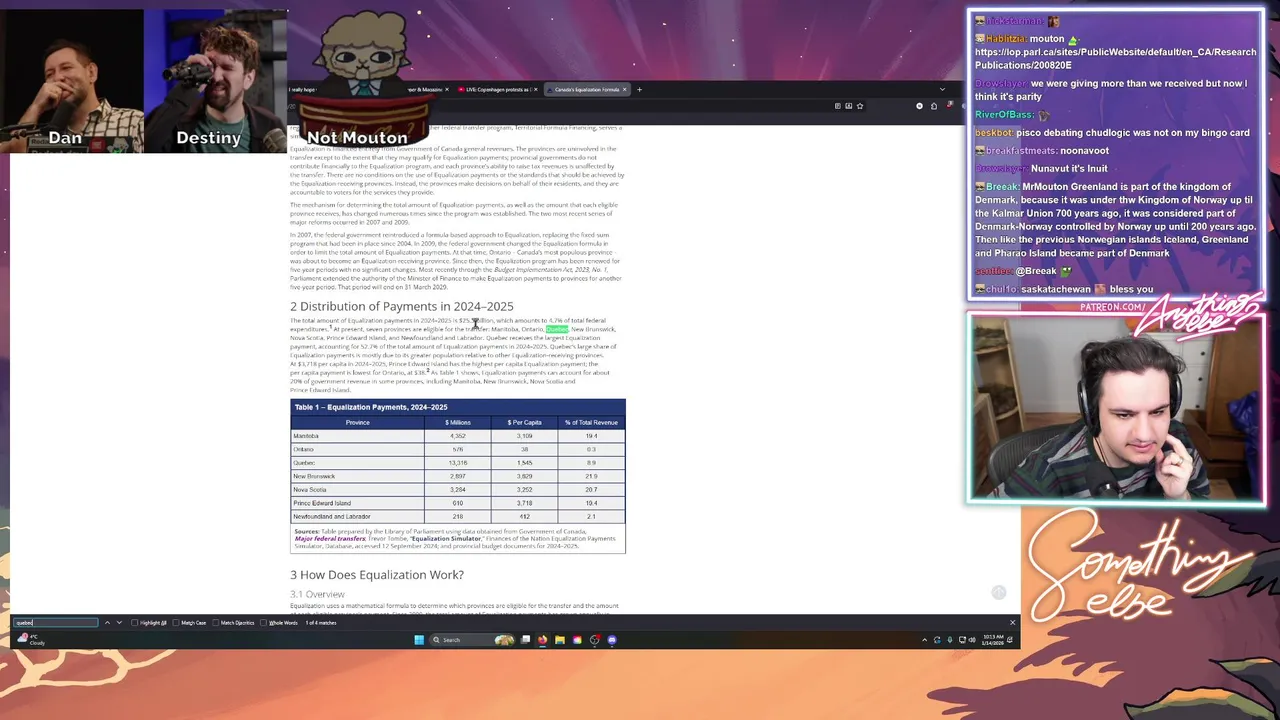The width and height of the screenshot is (1280, 720).
Task: Enable the Whole Words checkbox
Action: tap(264, 622)
